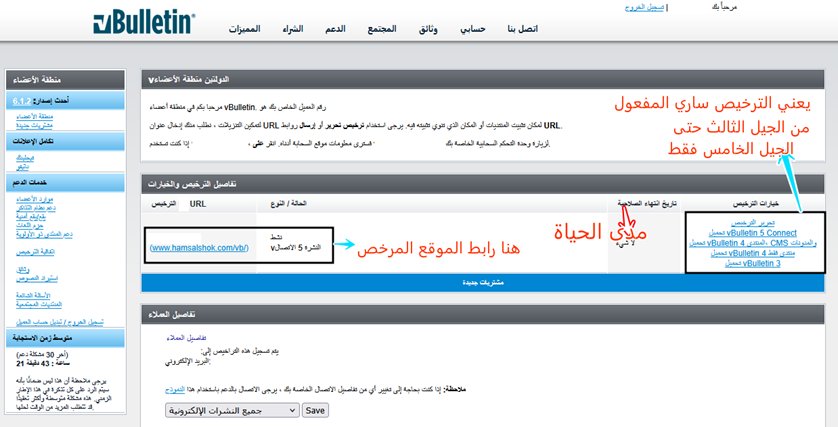Click the تفاصيل العملاء link in customer details
838x427 pixels.
(187, 338)
